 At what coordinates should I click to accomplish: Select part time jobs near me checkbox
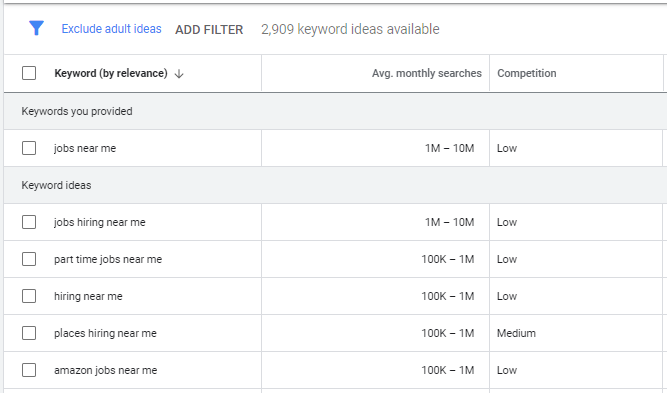(x=29, y=259)
